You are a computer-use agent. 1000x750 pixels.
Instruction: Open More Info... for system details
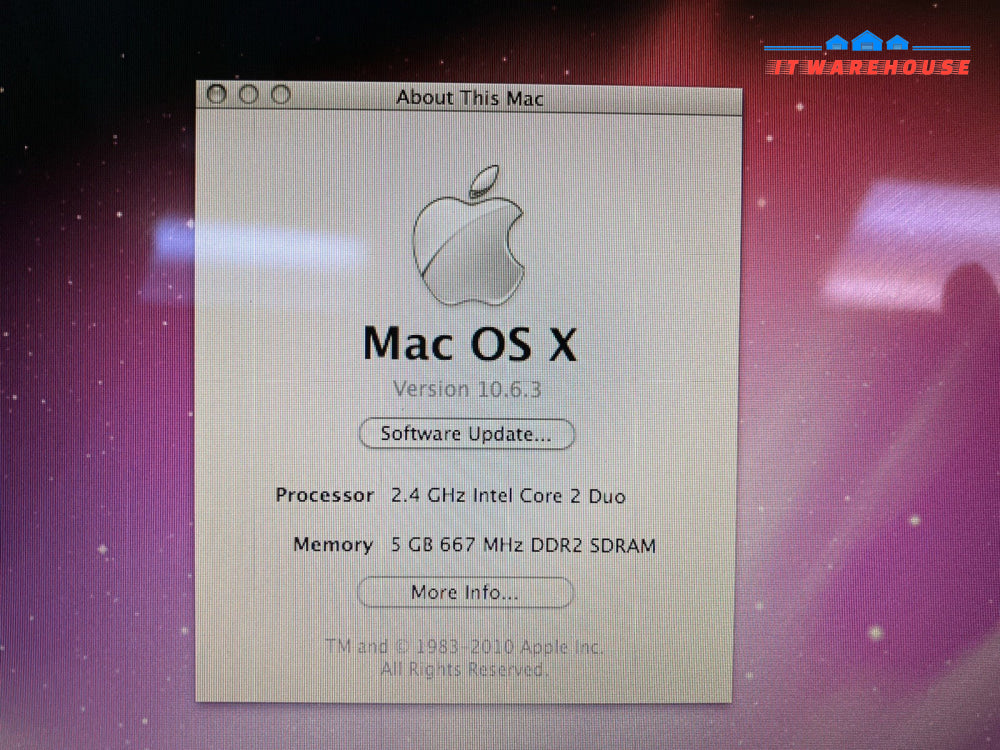465,592
